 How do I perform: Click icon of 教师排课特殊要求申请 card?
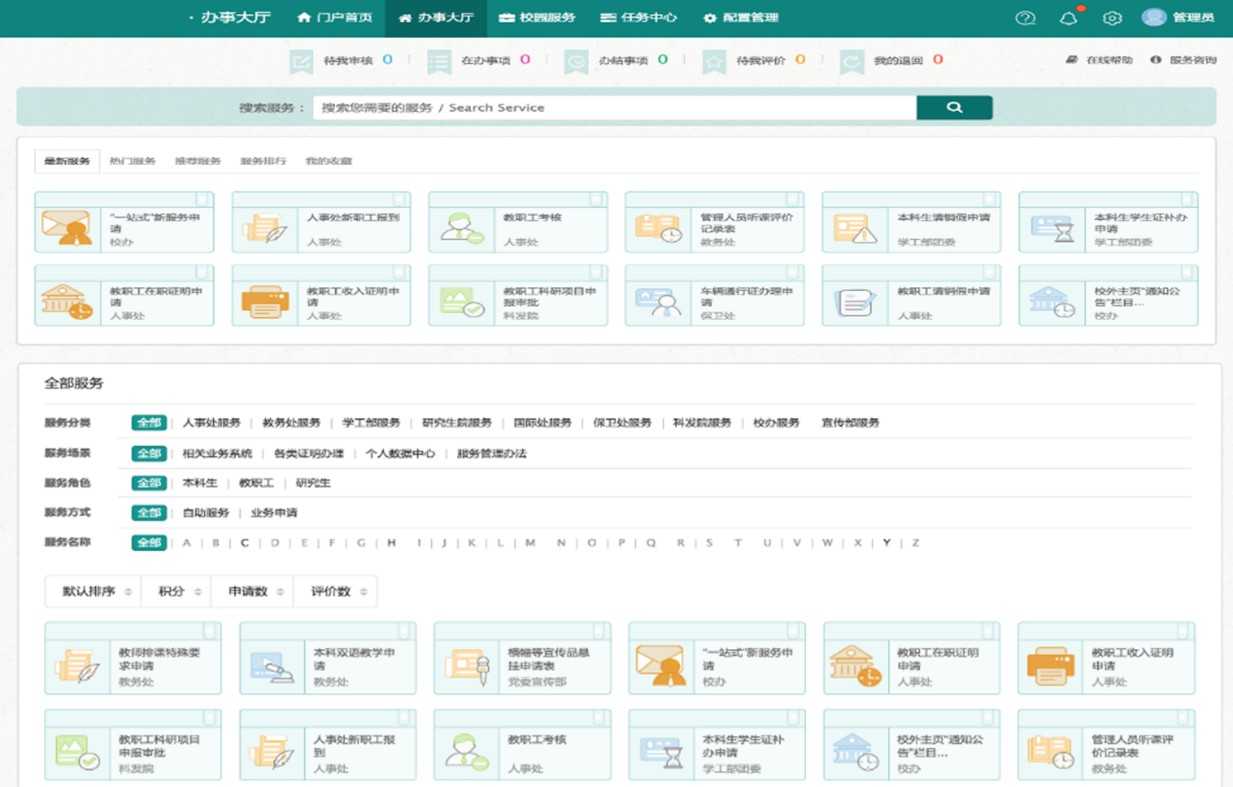pyautogui.click(x=77, y=665)
